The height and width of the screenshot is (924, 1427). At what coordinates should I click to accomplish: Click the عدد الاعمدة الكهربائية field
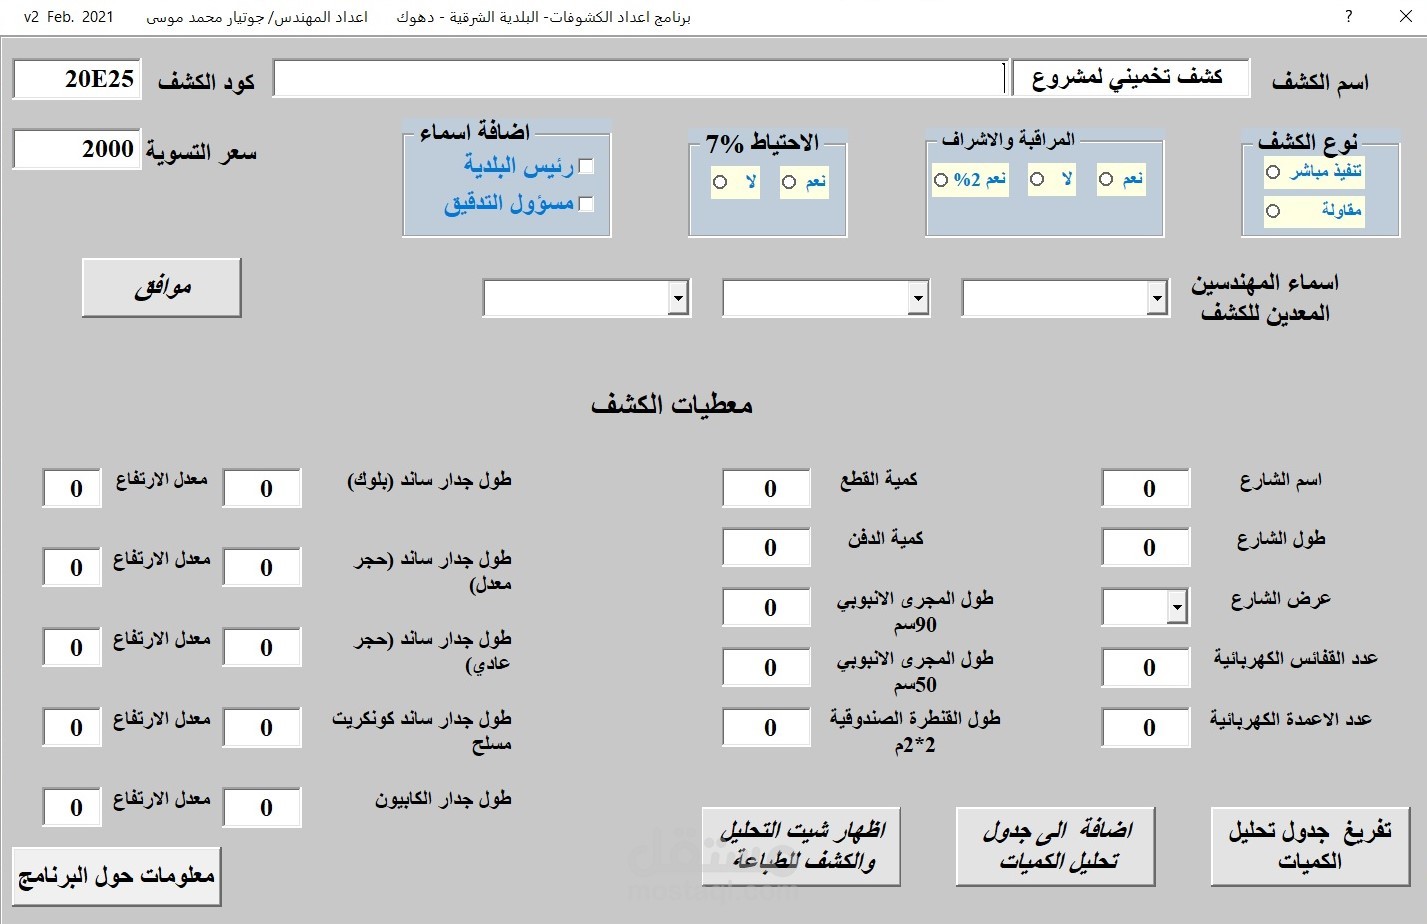[x=1146, y=727]
